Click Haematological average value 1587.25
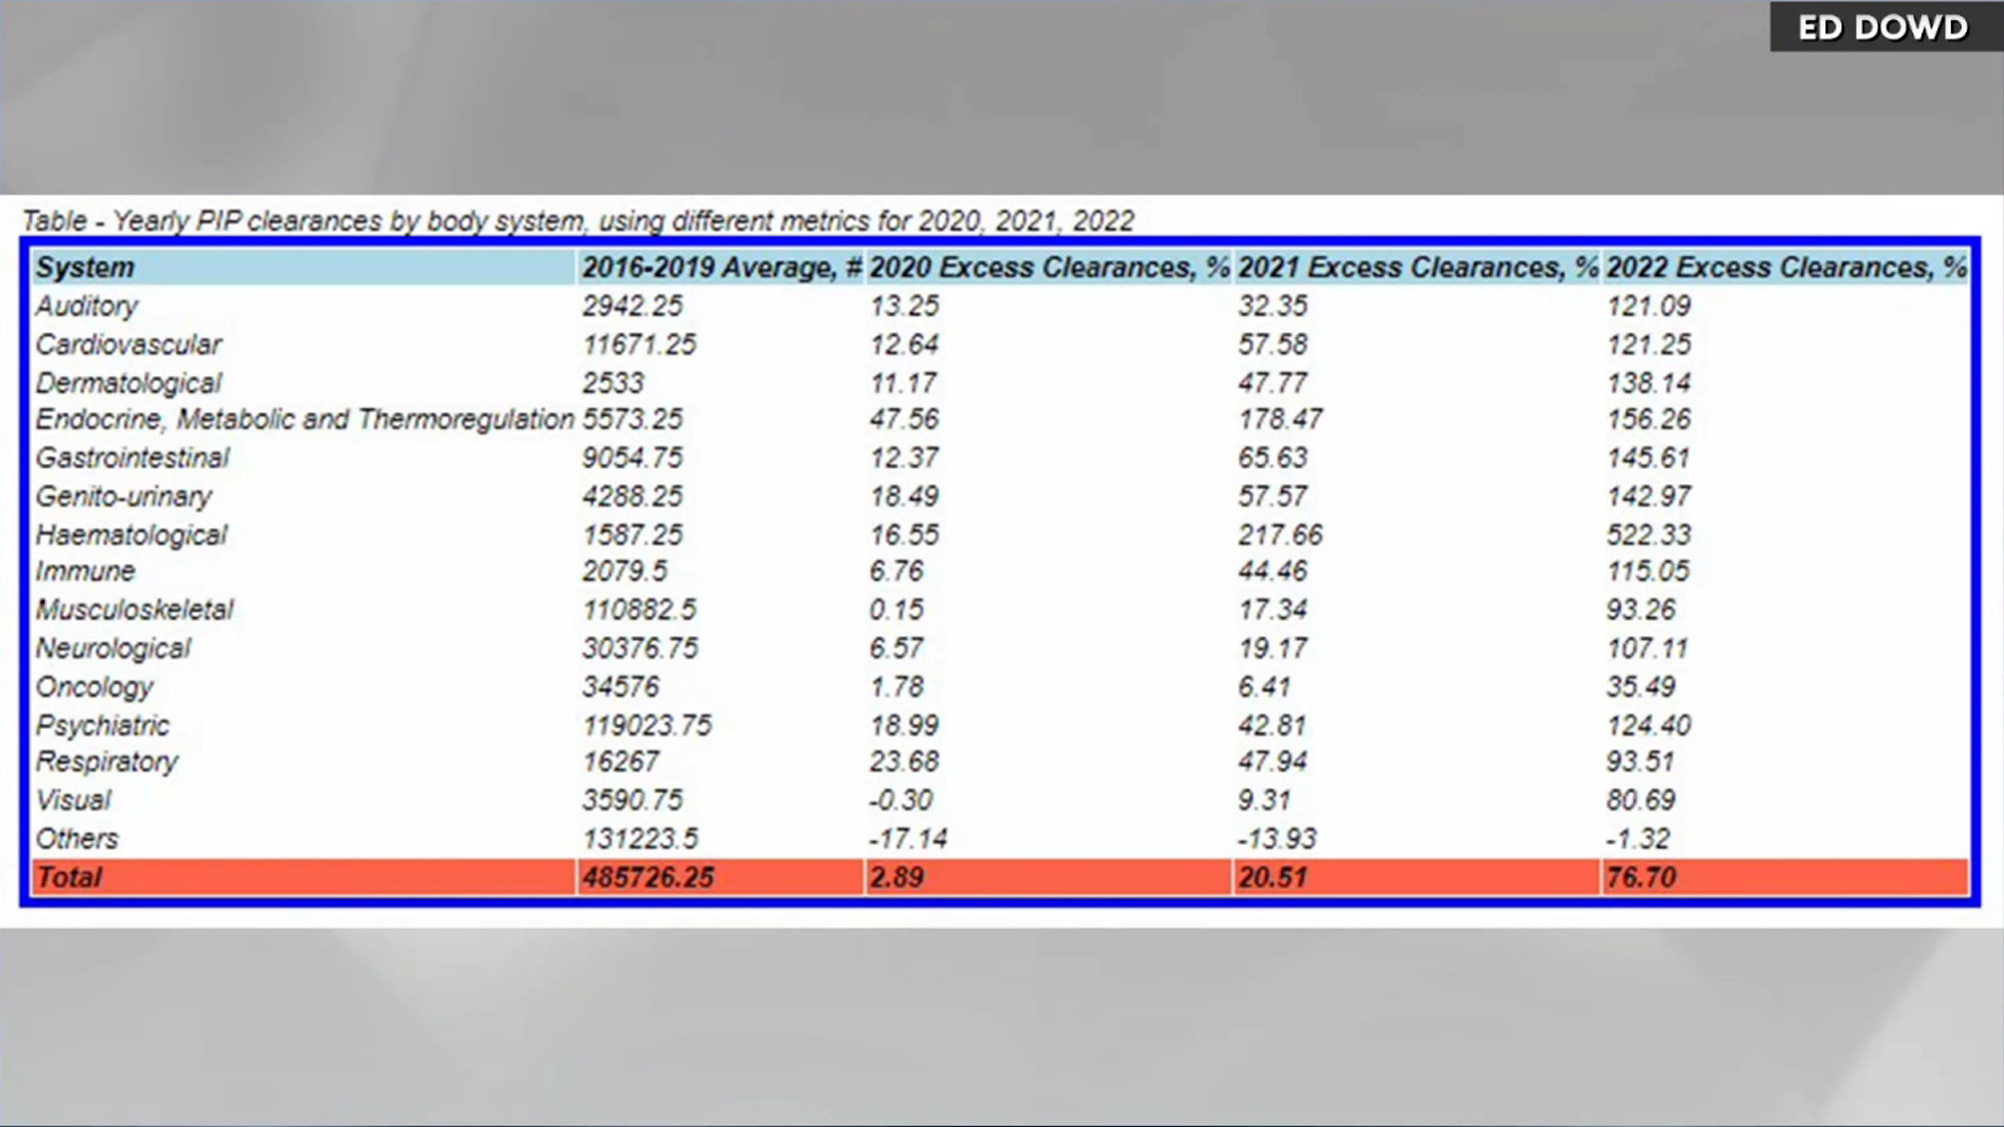 point(633,535)
